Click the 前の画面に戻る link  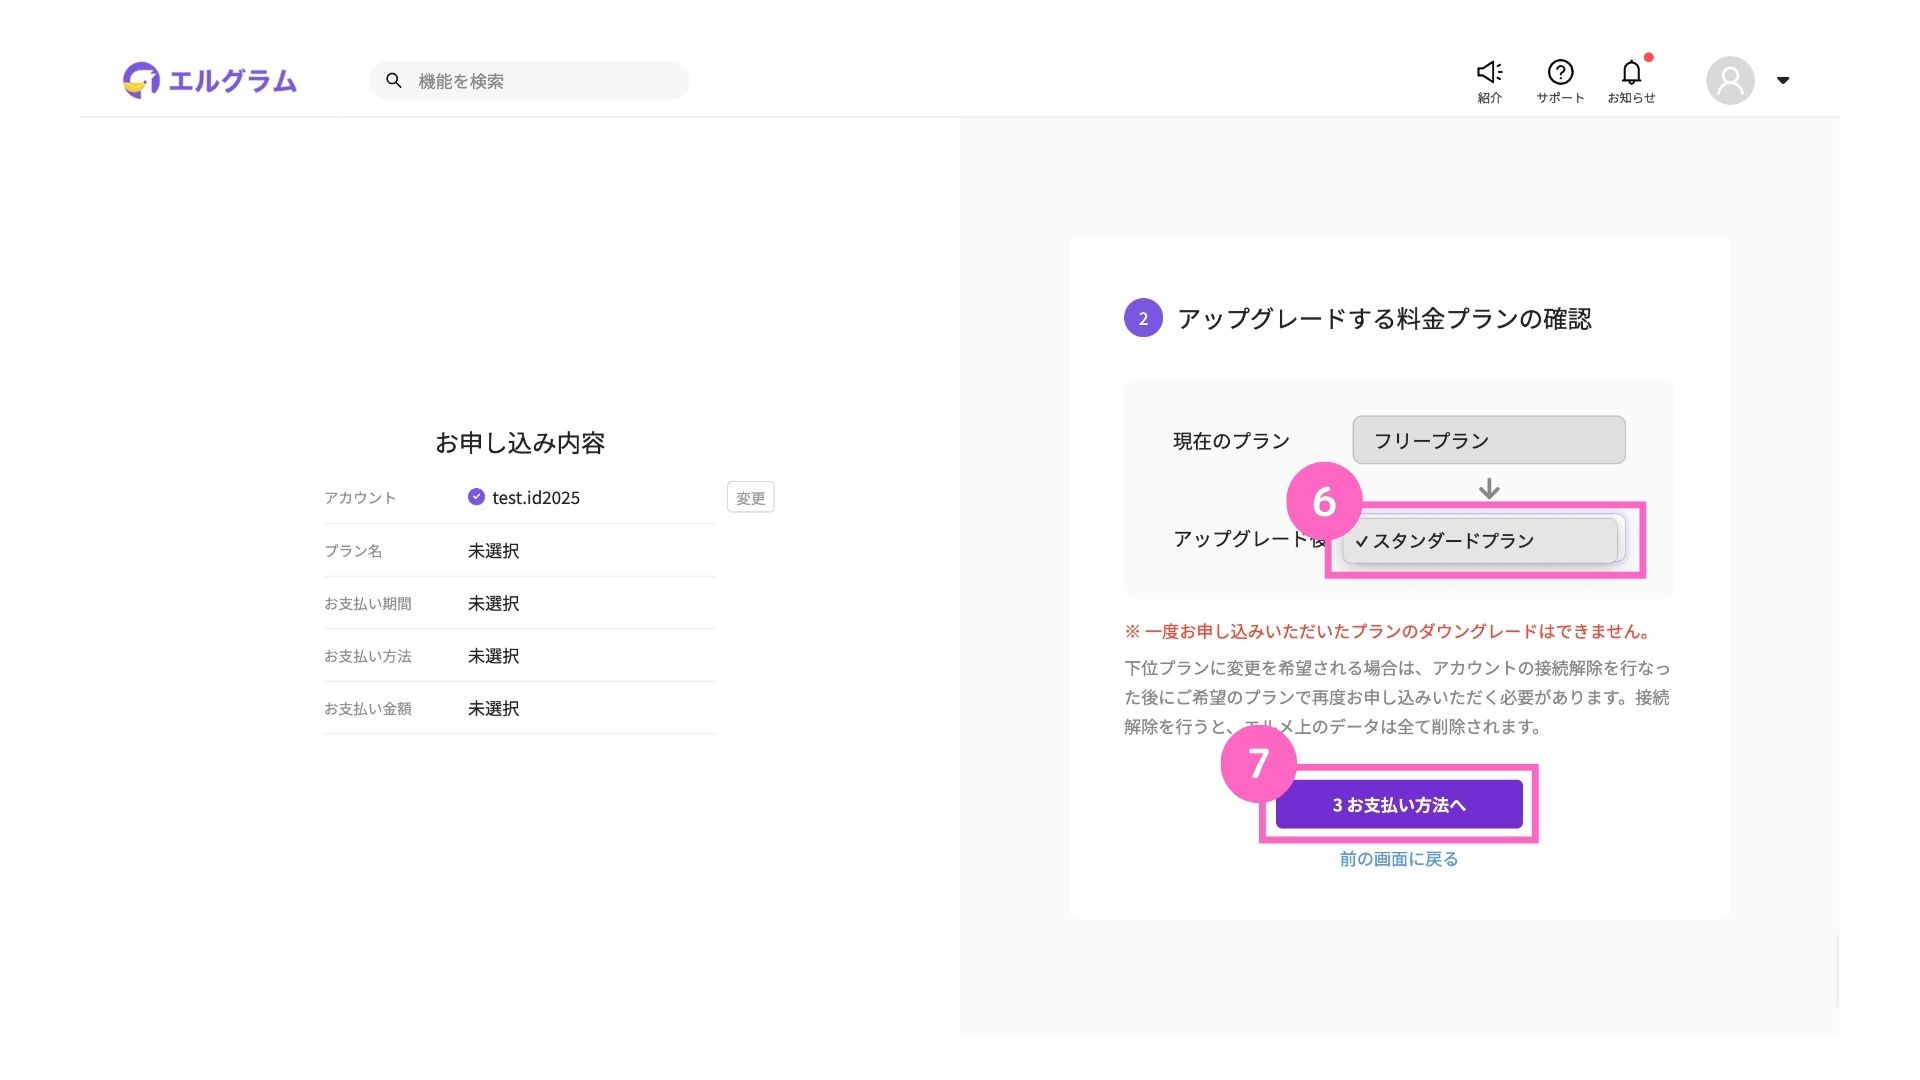pos(1399,859)
